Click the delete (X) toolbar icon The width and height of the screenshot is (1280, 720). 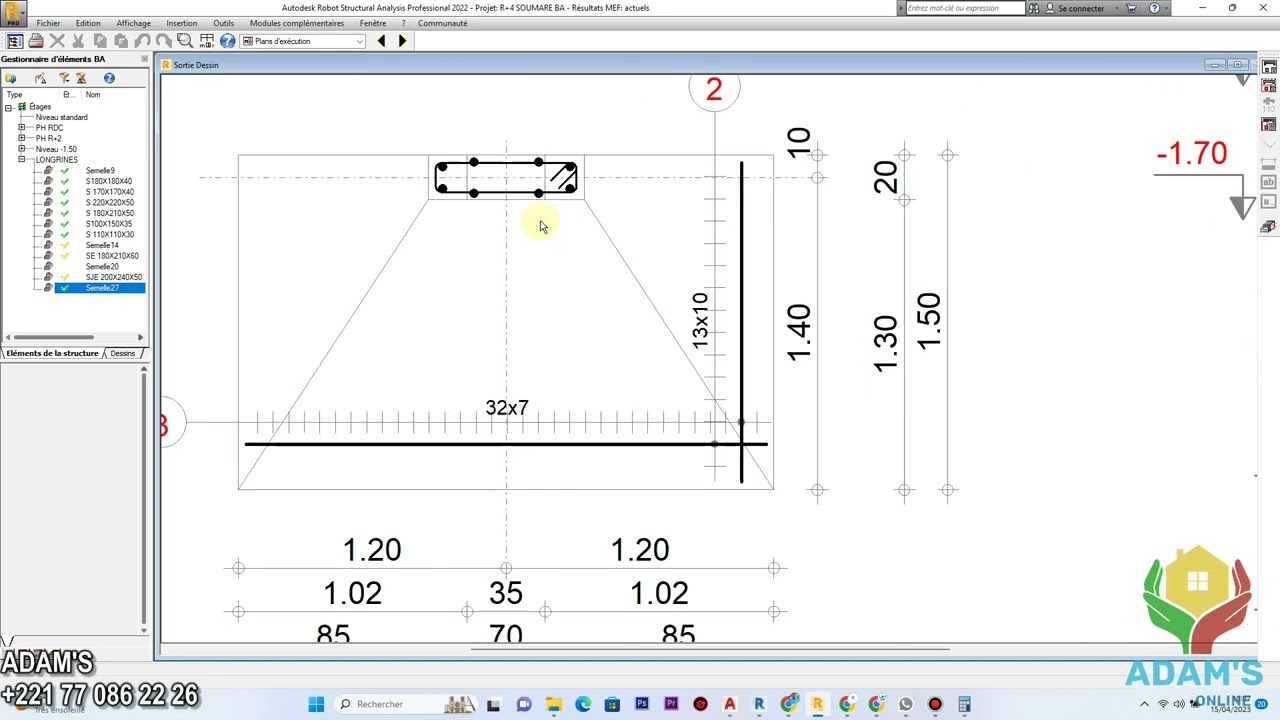click(x=57, y=41)
